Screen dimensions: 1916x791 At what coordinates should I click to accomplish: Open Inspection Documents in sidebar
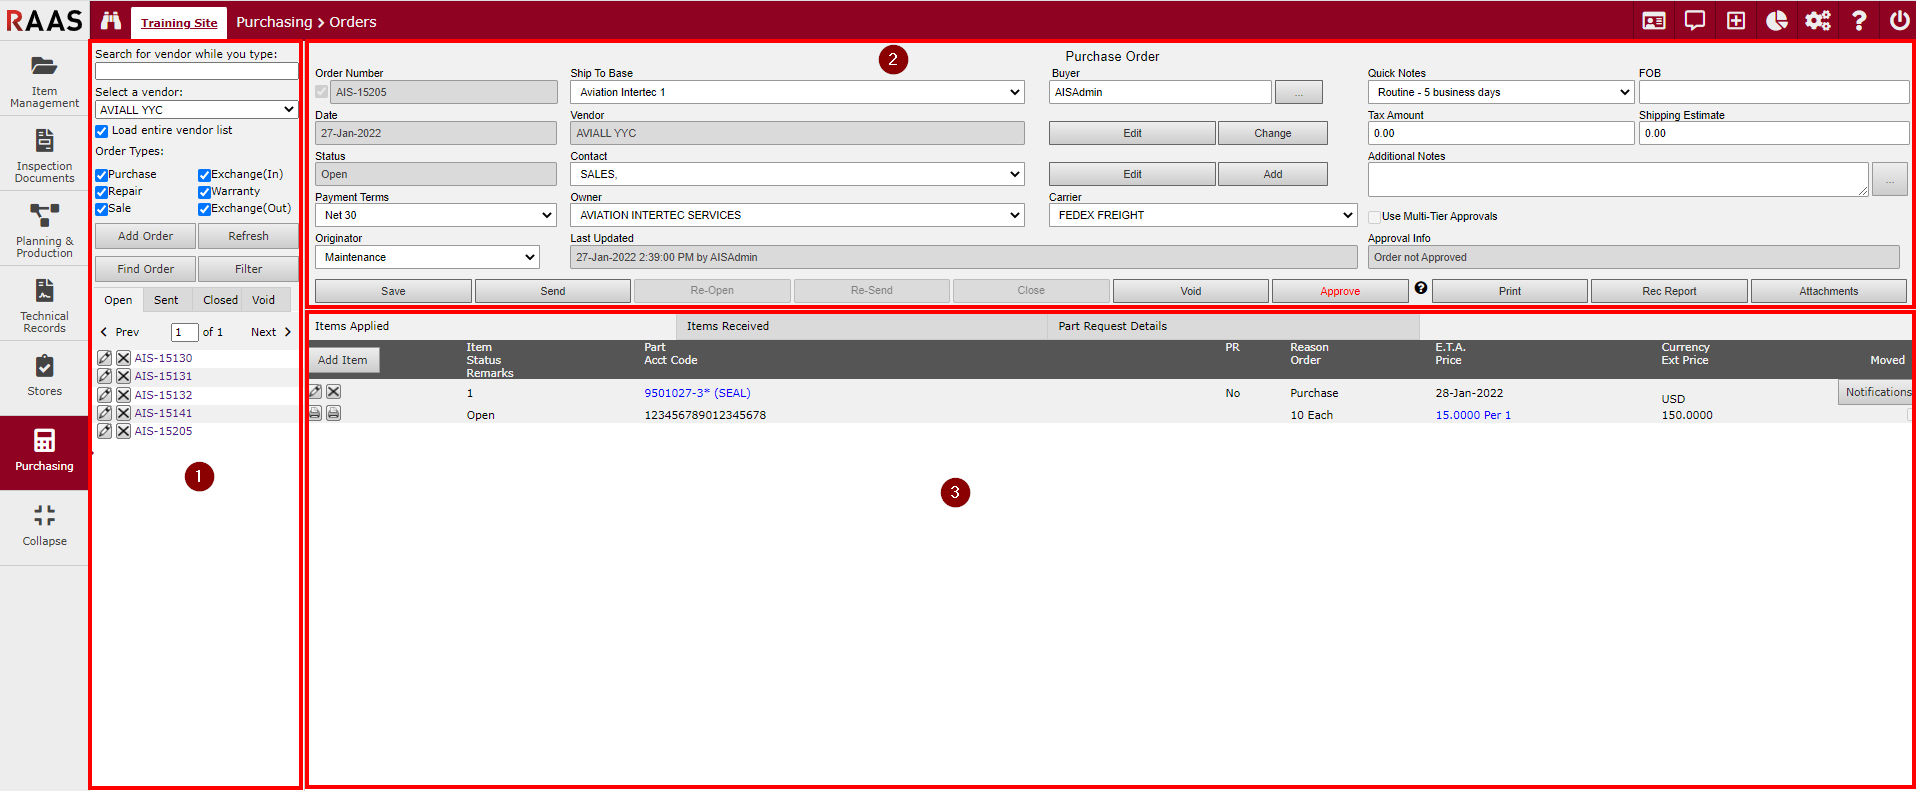[44, 155]
